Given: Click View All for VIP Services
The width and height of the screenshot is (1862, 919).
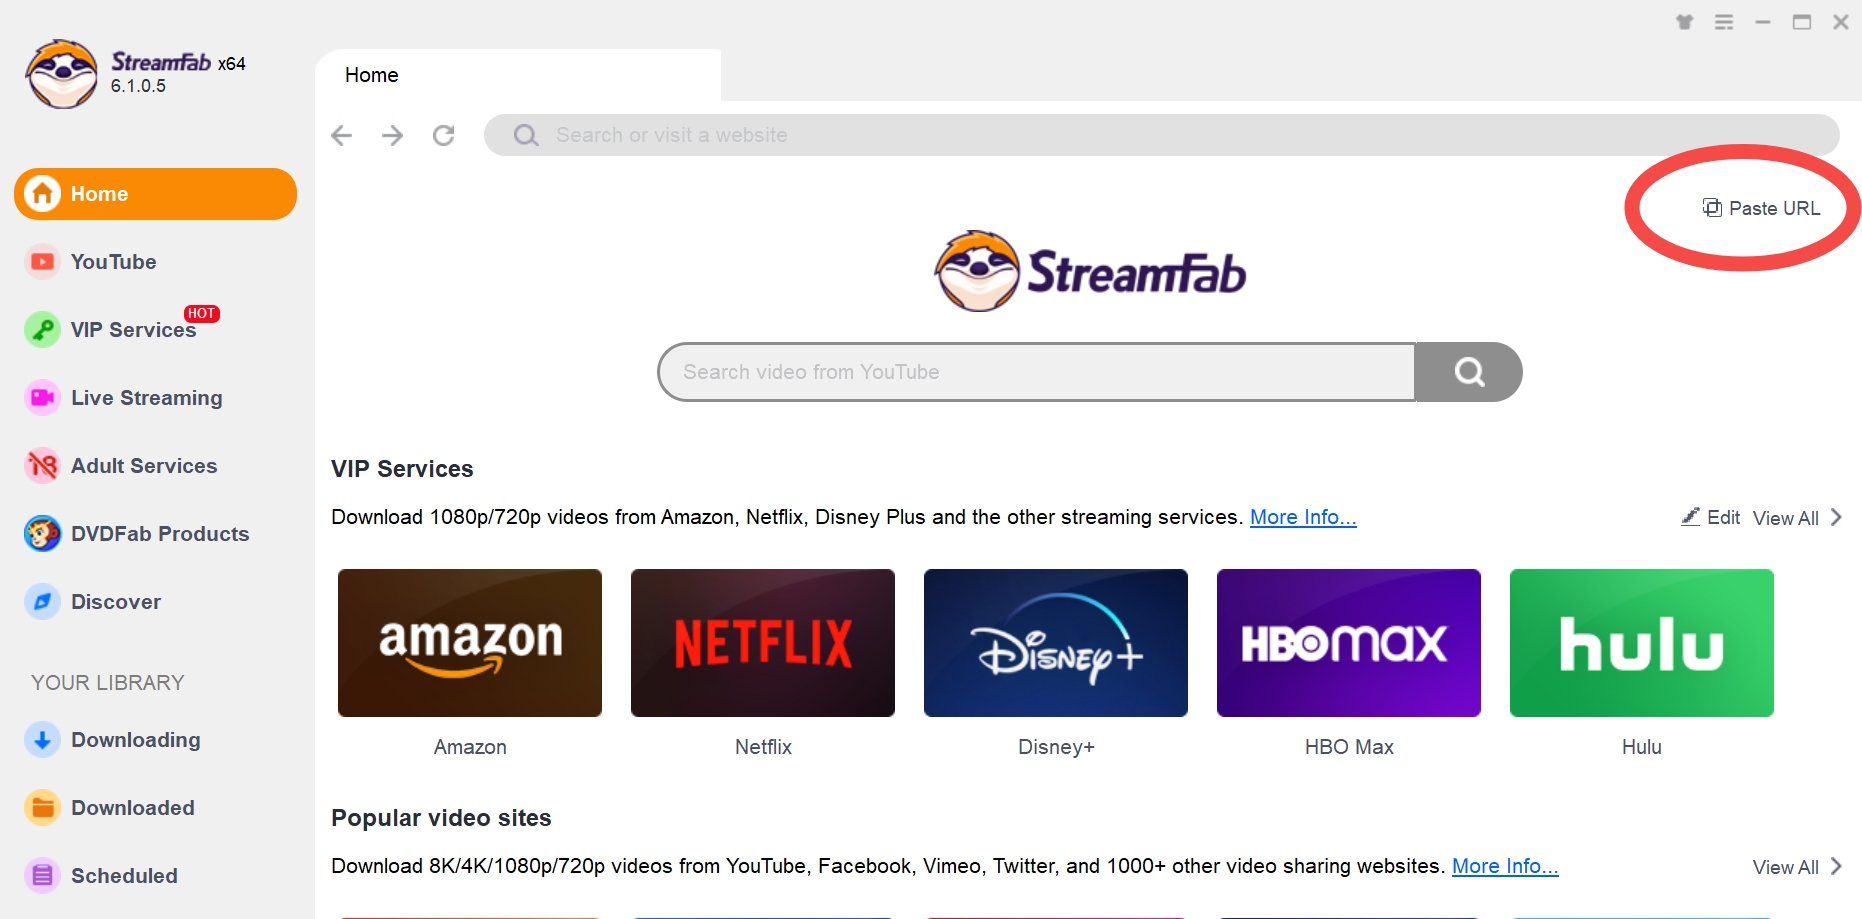Looking at the screenshot, I should point(1786,518).
